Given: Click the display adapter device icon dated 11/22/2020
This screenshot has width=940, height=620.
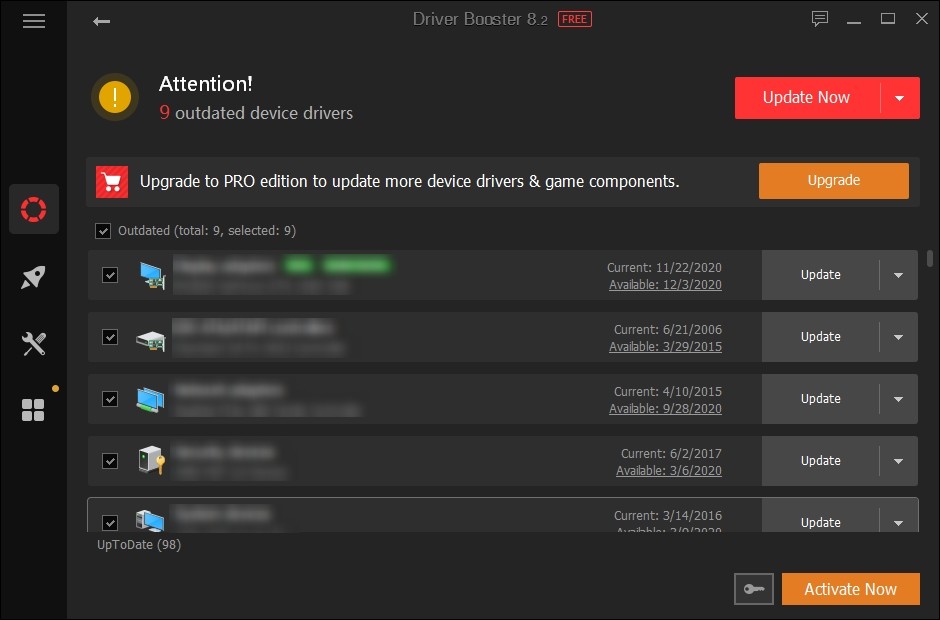Looking at the screenshot, I should click(x=152, y=275).
